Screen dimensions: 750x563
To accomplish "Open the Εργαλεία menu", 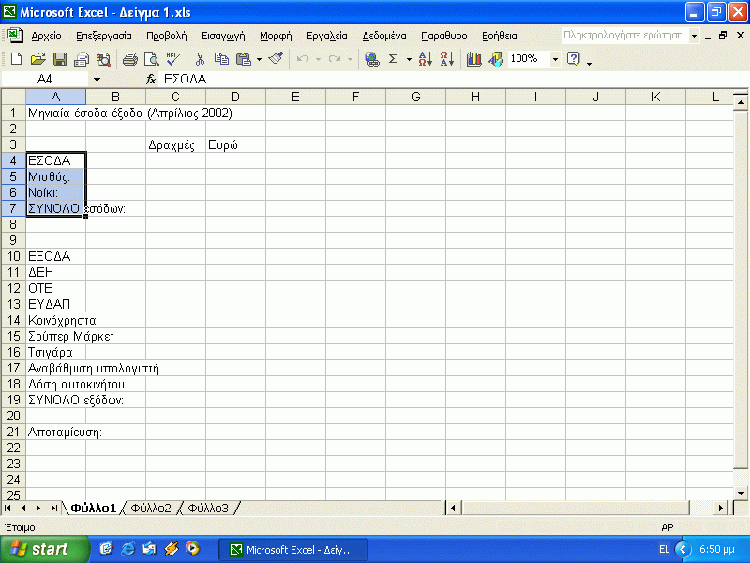I will point(327,36).
